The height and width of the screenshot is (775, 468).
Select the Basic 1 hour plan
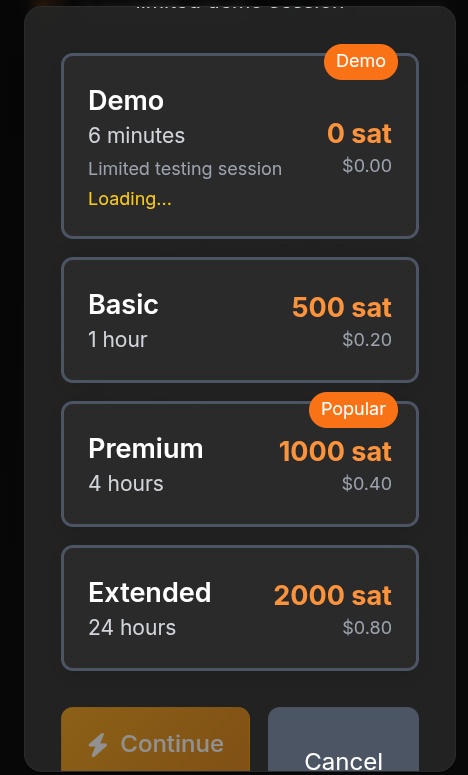240,320
